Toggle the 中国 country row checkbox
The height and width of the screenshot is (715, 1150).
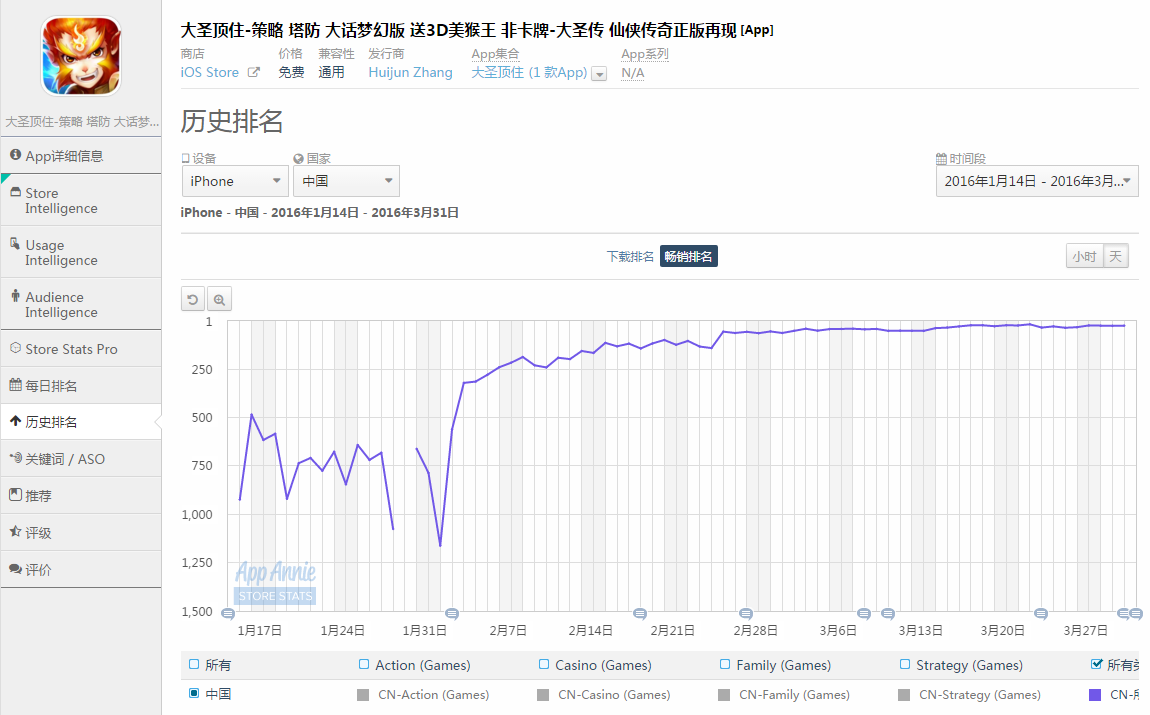[194, 693]
